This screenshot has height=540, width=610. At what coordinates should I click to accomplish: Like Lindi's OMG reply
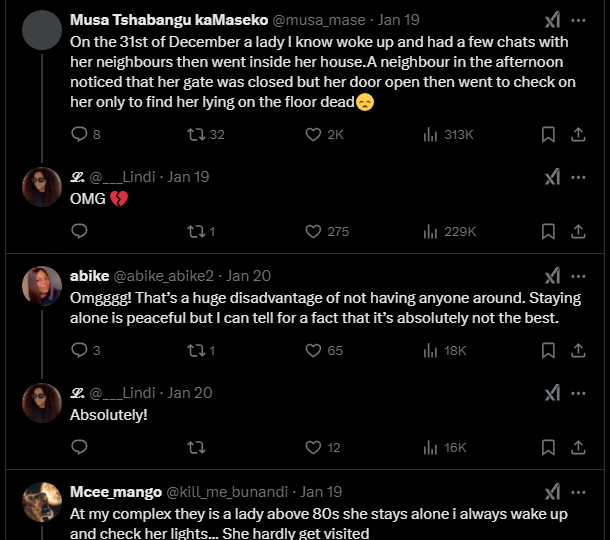(313, 231)
